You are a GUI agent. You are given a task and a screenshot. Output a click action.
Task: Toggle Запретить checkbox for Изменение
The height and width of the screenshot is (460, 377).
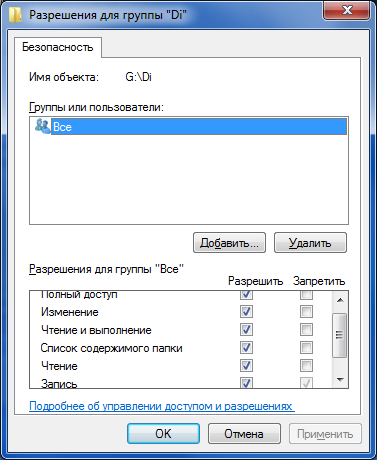(x=306, y=312)
